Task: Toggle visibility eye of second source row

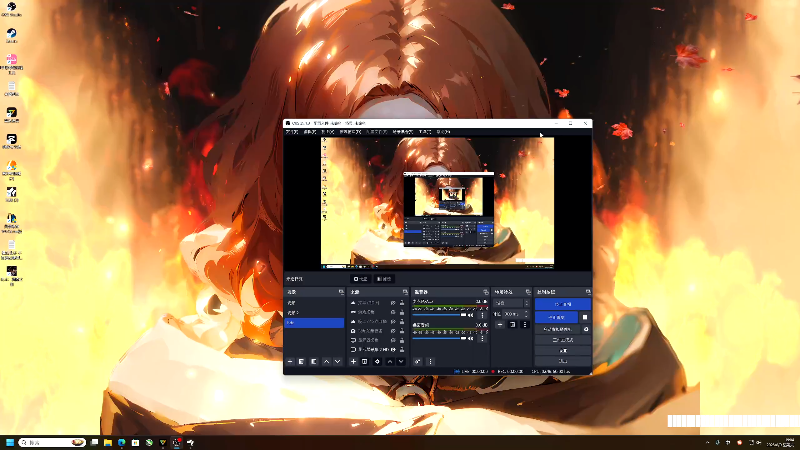Action: pyautogui.click(x=393, y=312)
